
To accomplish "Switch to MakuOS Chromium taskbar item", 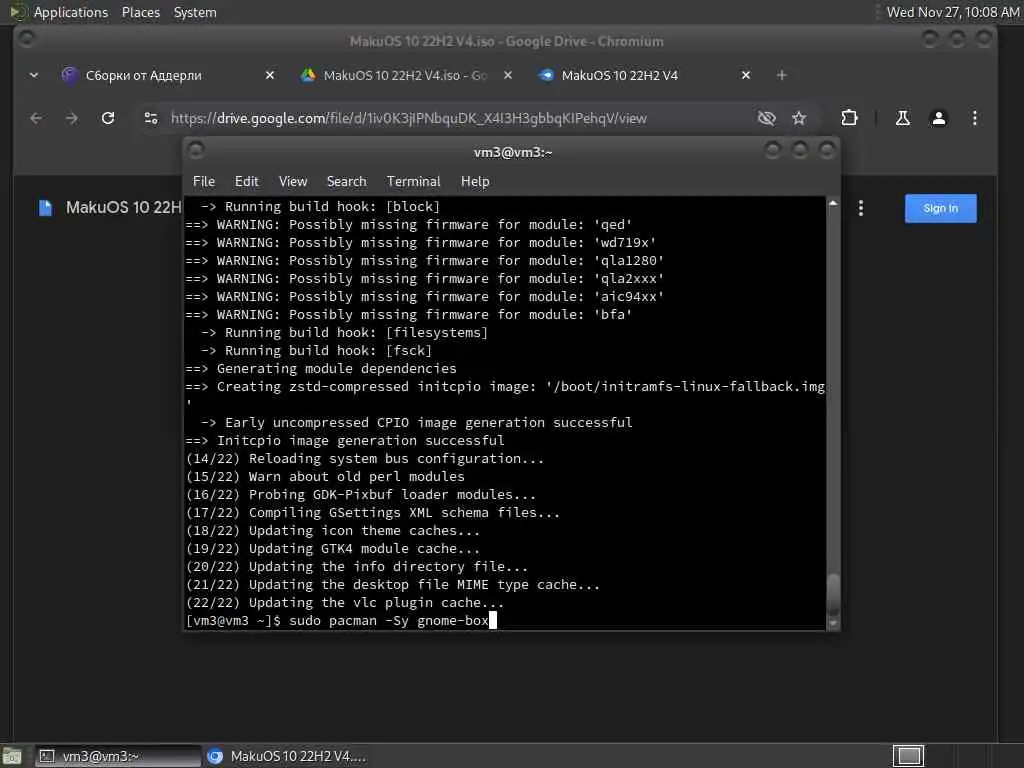I will click(287, 756).
